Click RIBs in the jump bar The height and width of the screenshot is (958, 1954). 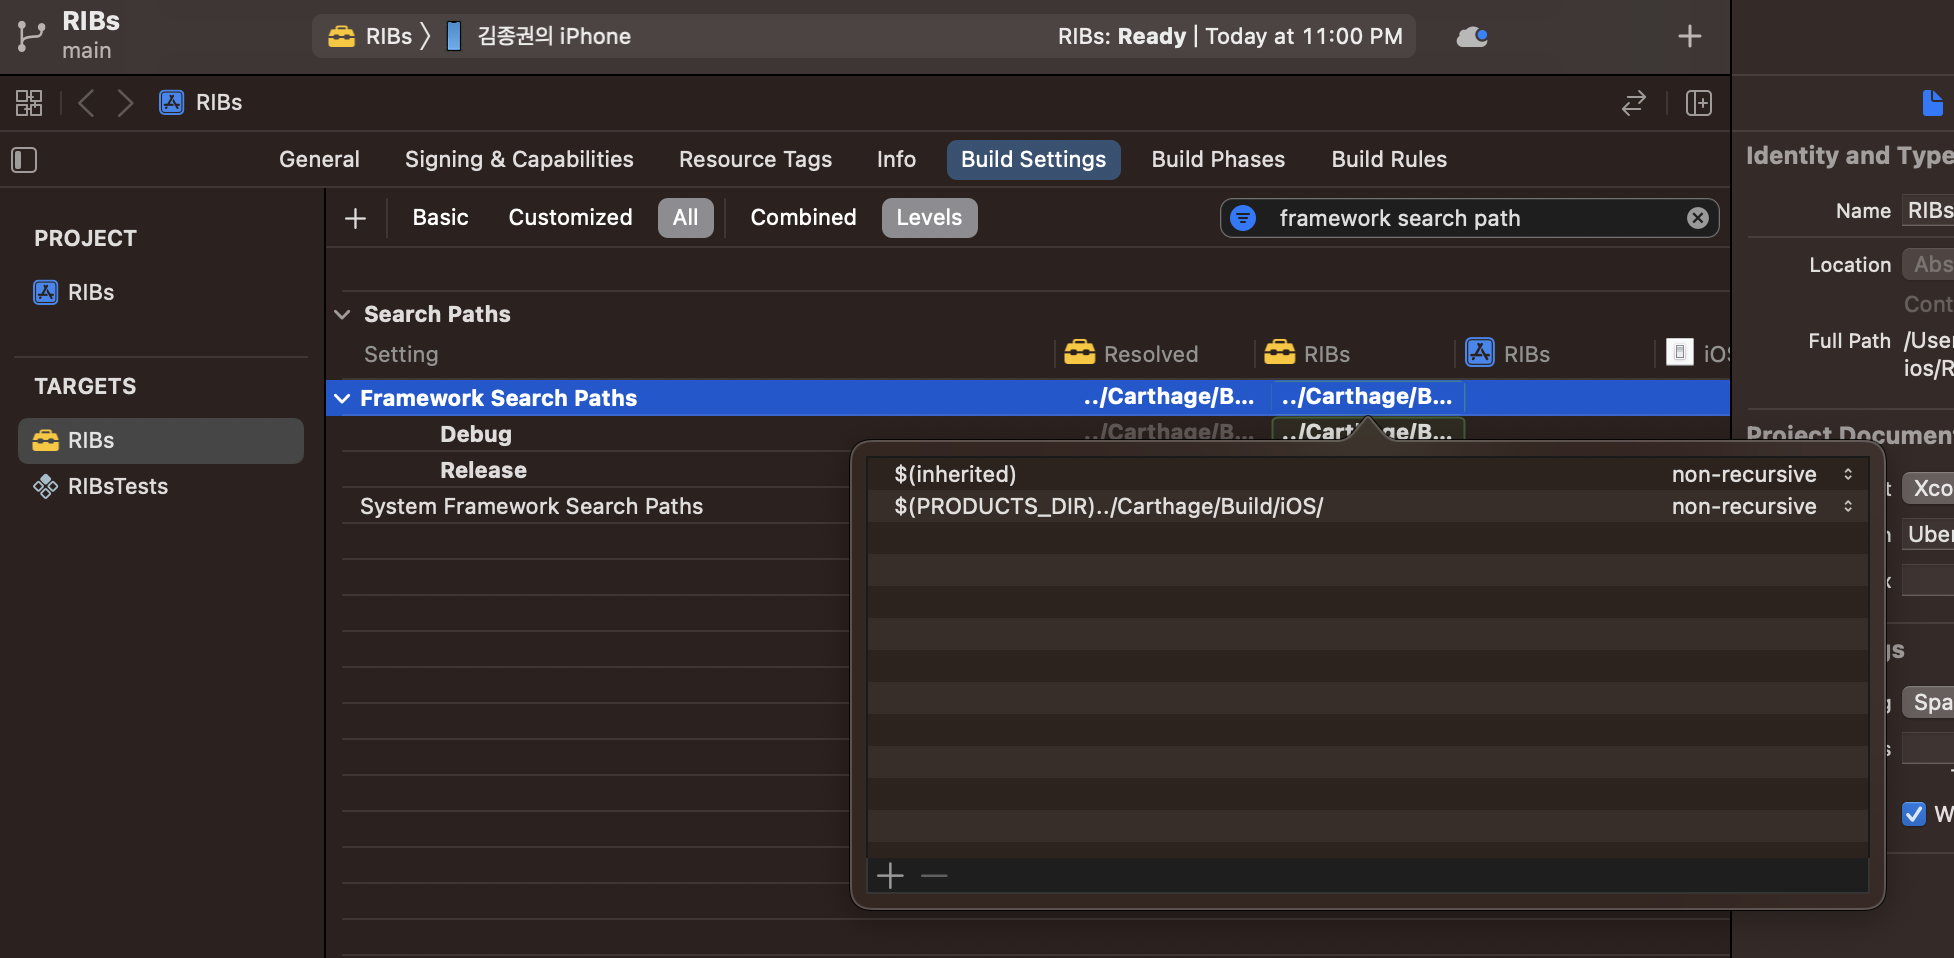click(x=219, y=103)
